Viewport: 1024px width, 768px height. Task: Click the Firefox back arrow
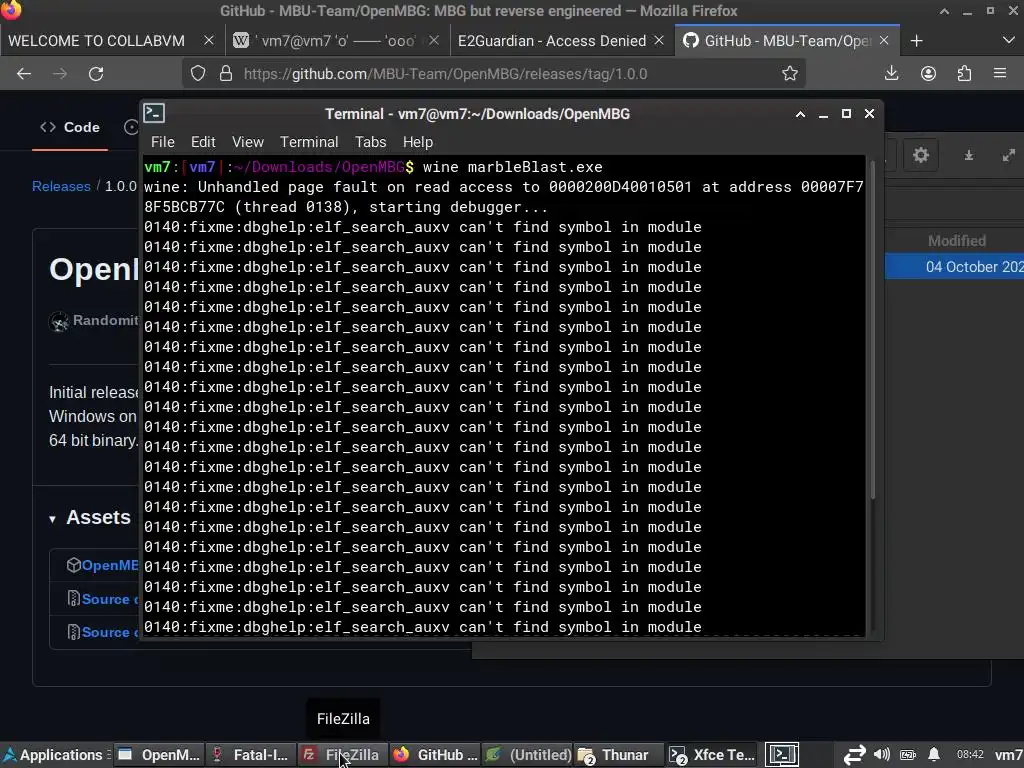[x=24, y=74]
